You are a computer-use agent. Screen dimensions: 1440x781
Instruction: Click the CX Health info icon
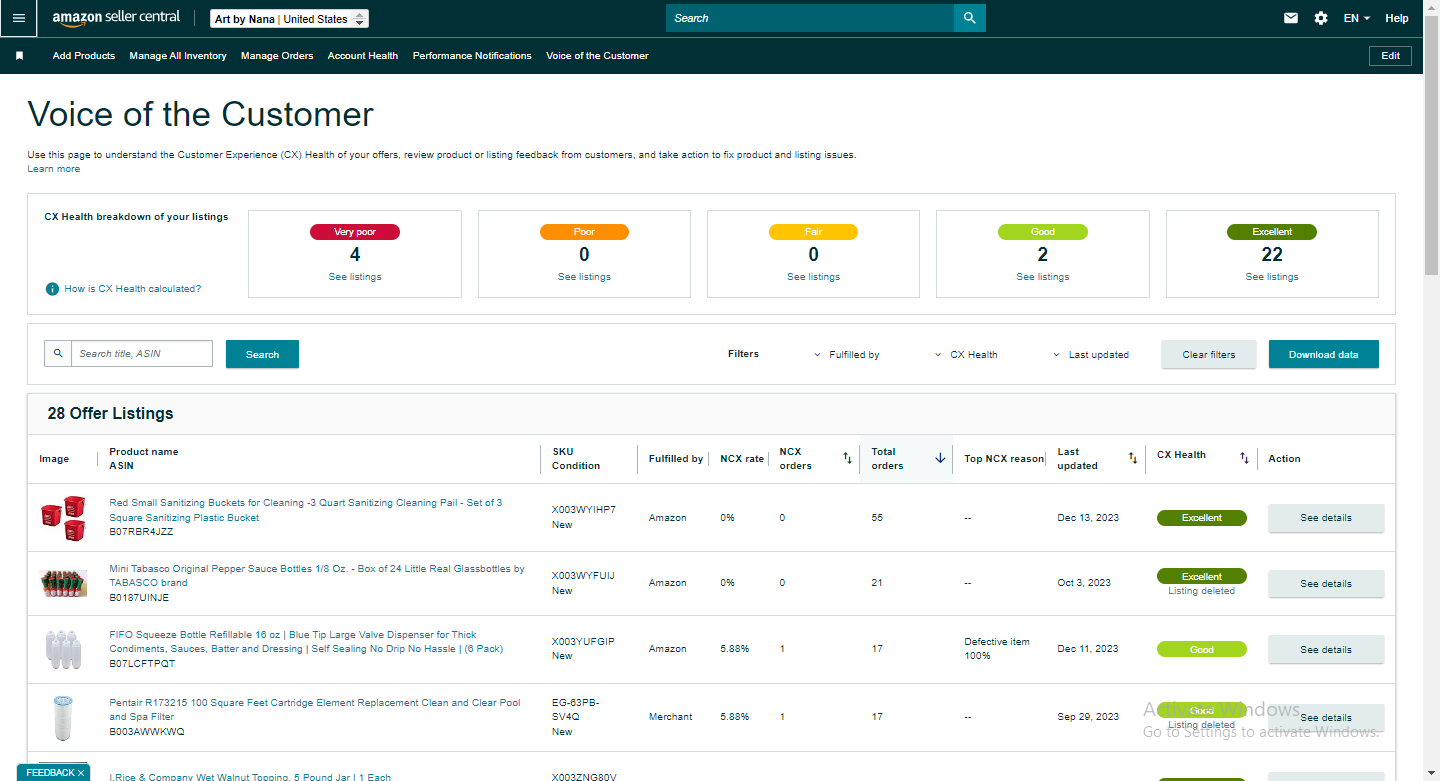[x=52, y=289]
